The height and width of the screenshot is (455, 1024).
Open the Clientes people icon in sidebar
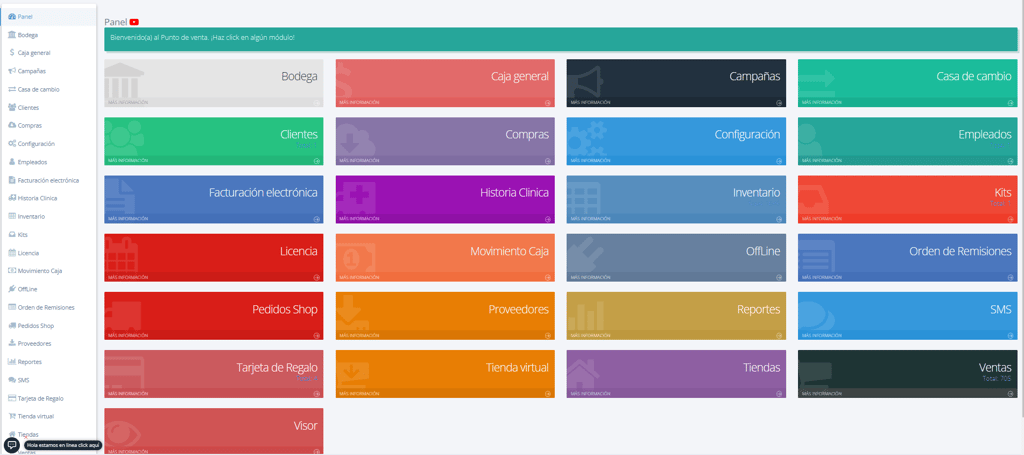(12, 107)
